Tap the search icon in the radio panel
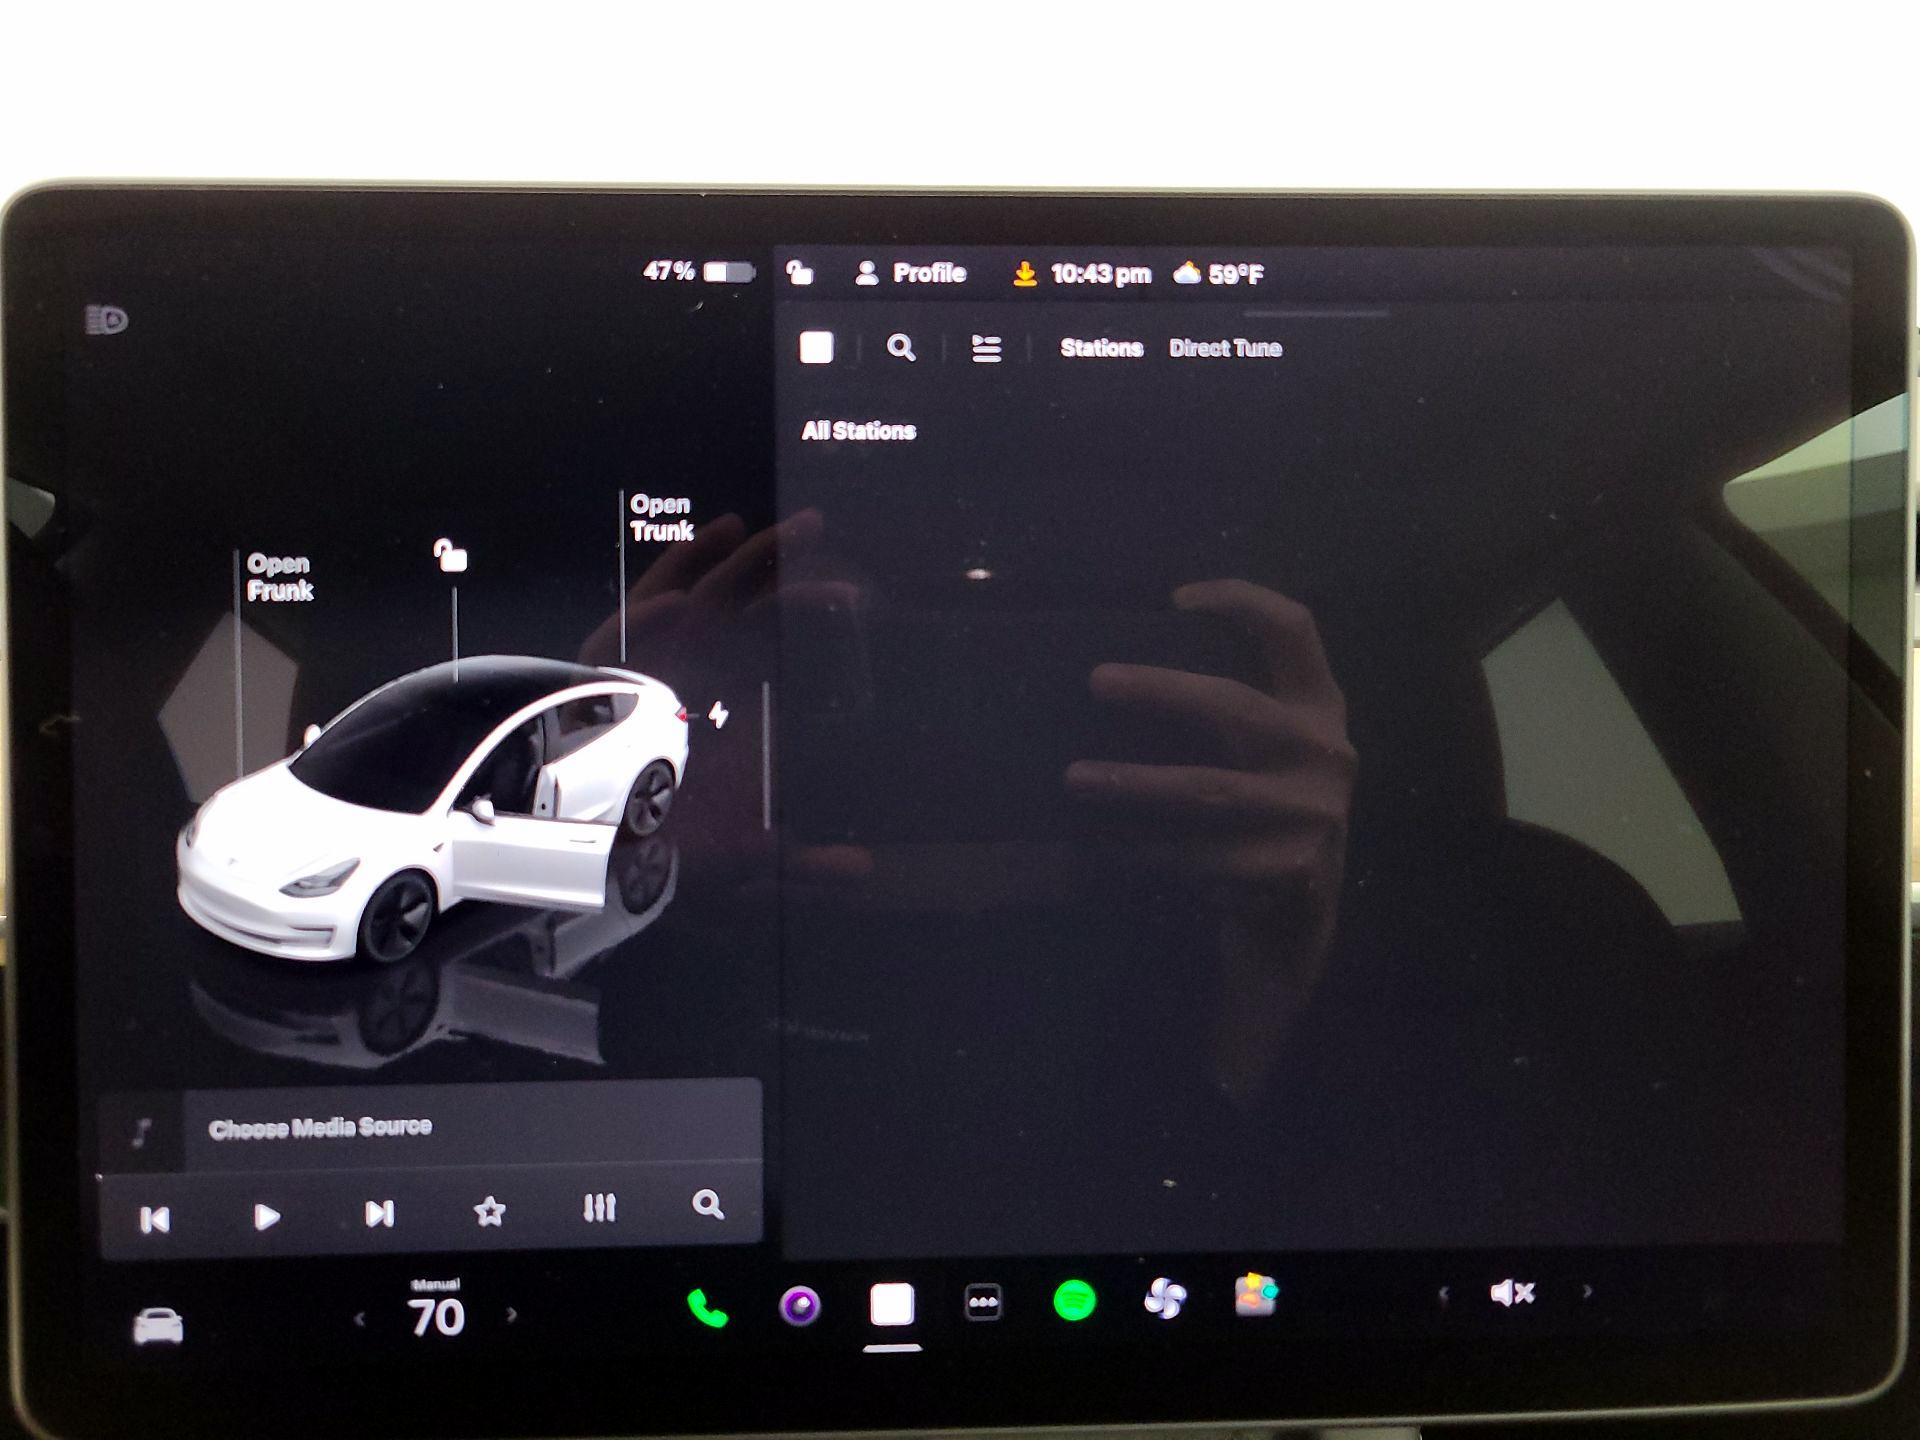This screenshot has height=1440, width=1920. click(903, 349)
